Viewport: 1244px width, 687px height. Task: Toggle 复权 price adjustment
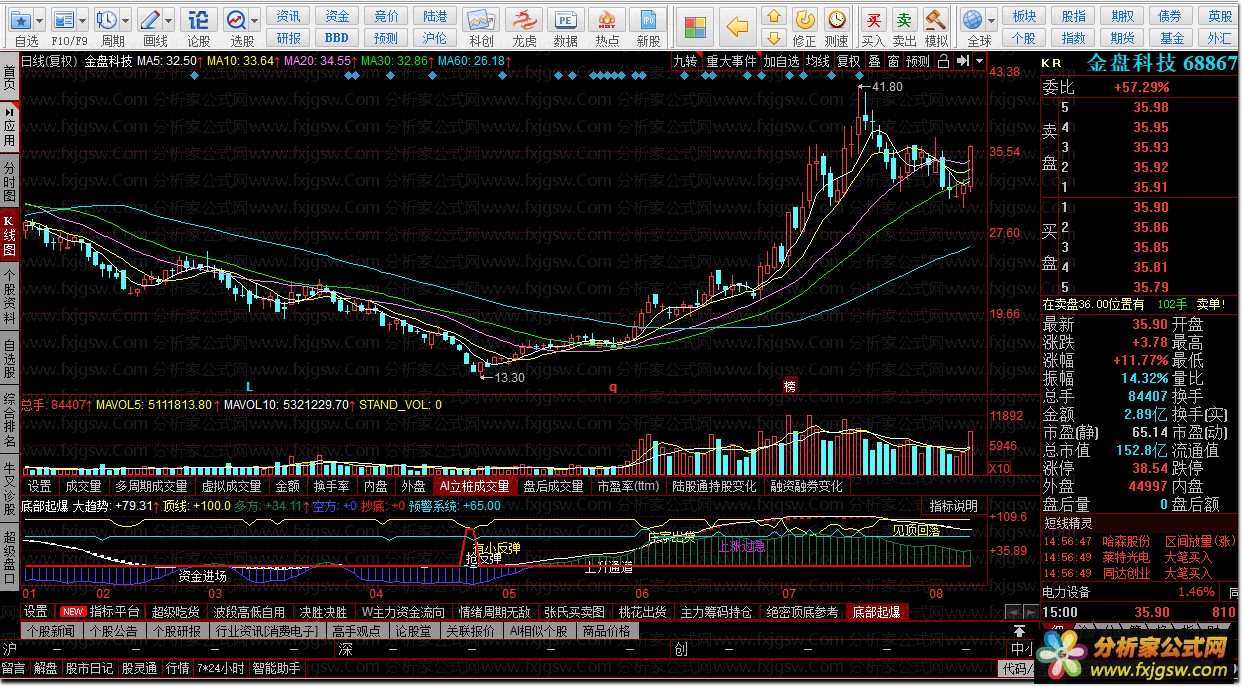point(849,61)
